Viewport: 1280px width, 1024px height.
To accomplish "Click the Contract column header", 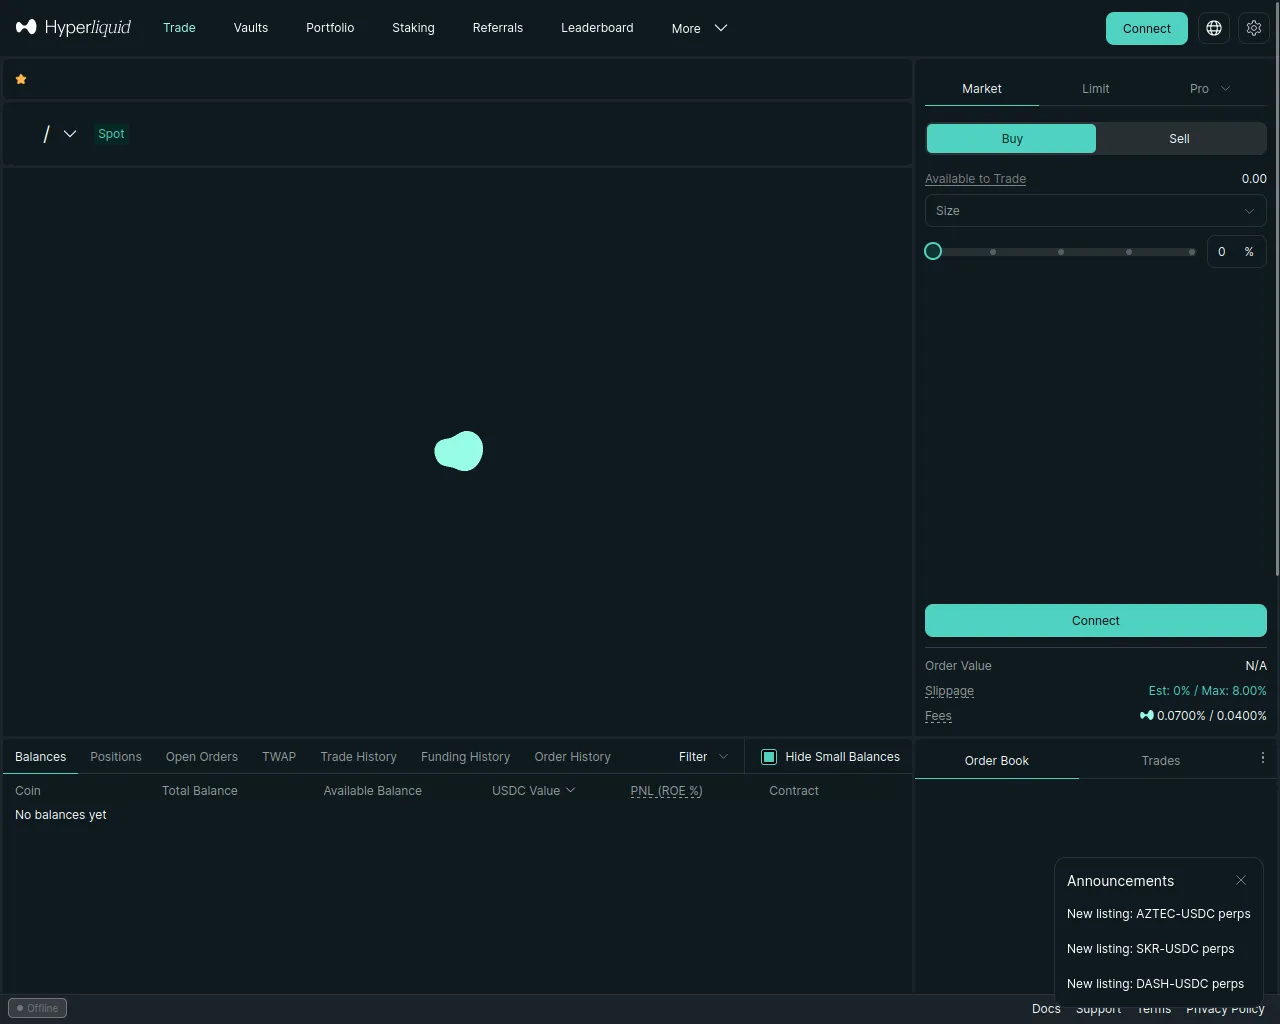I will pyautogui.click(x=794, y=790).
